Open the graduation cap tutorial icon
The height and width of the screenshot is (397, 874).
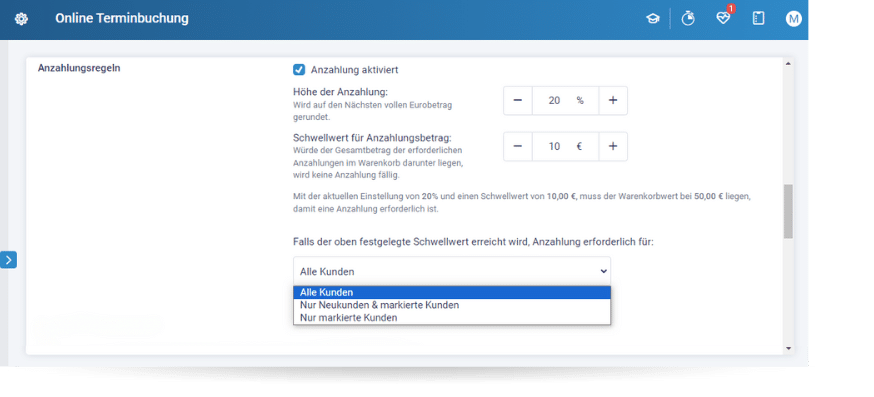pyautogui.click(x=652, y=18)
